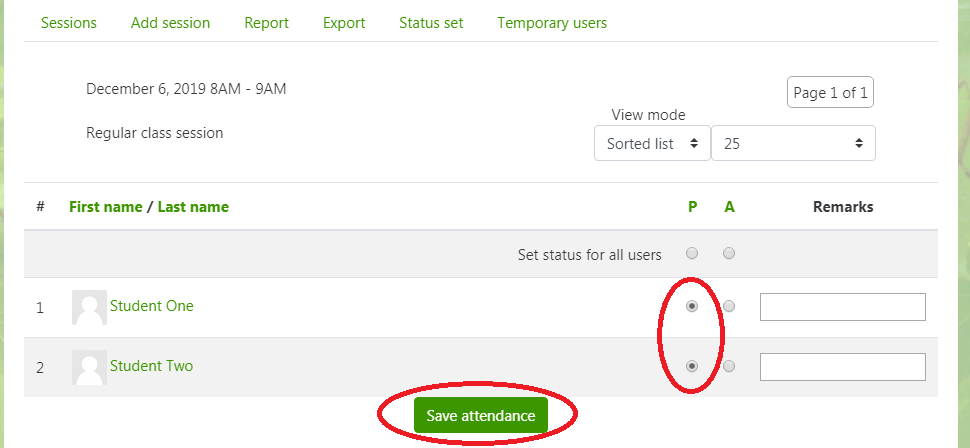This screenshot has height=448, width=970.
Task: Select the Status set tab
Action: tap(431, 23)
